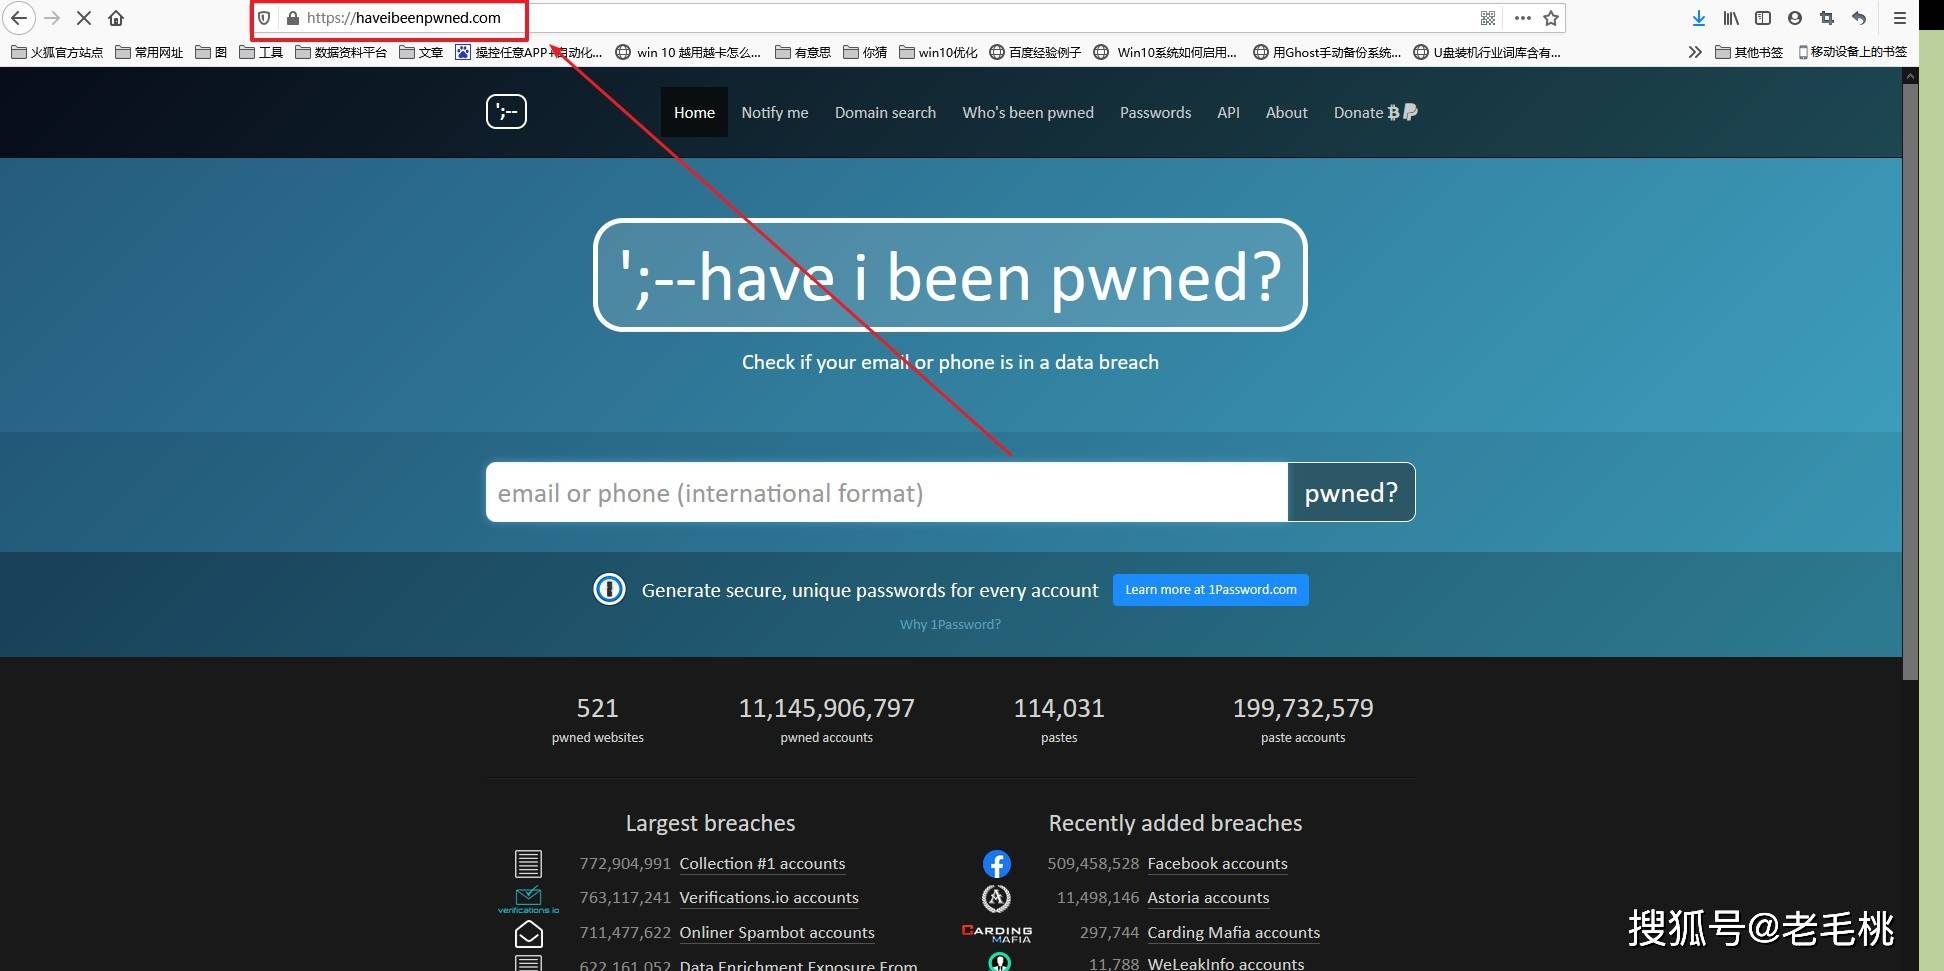Open the 移动设备上的书签 folder
Screen dimensions: 1944x971
pyautogui.click(x=1852, y=52)
